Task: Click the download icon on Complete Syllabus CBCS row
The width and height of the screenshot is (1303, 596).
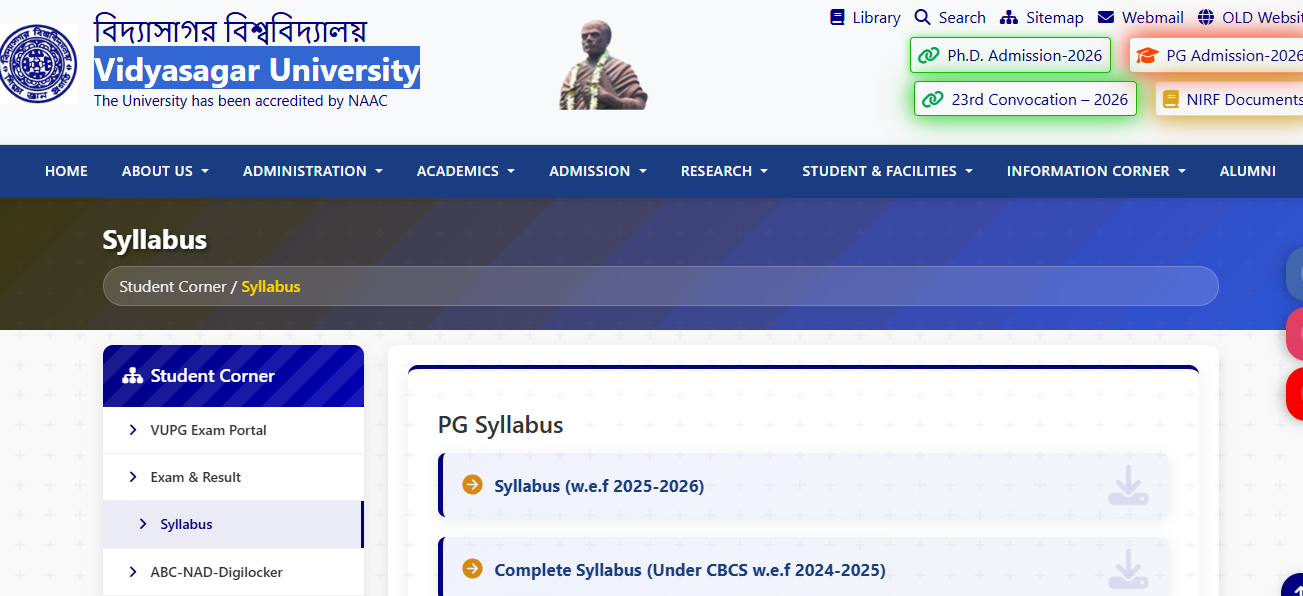Action: click(x=1128, y=569)
